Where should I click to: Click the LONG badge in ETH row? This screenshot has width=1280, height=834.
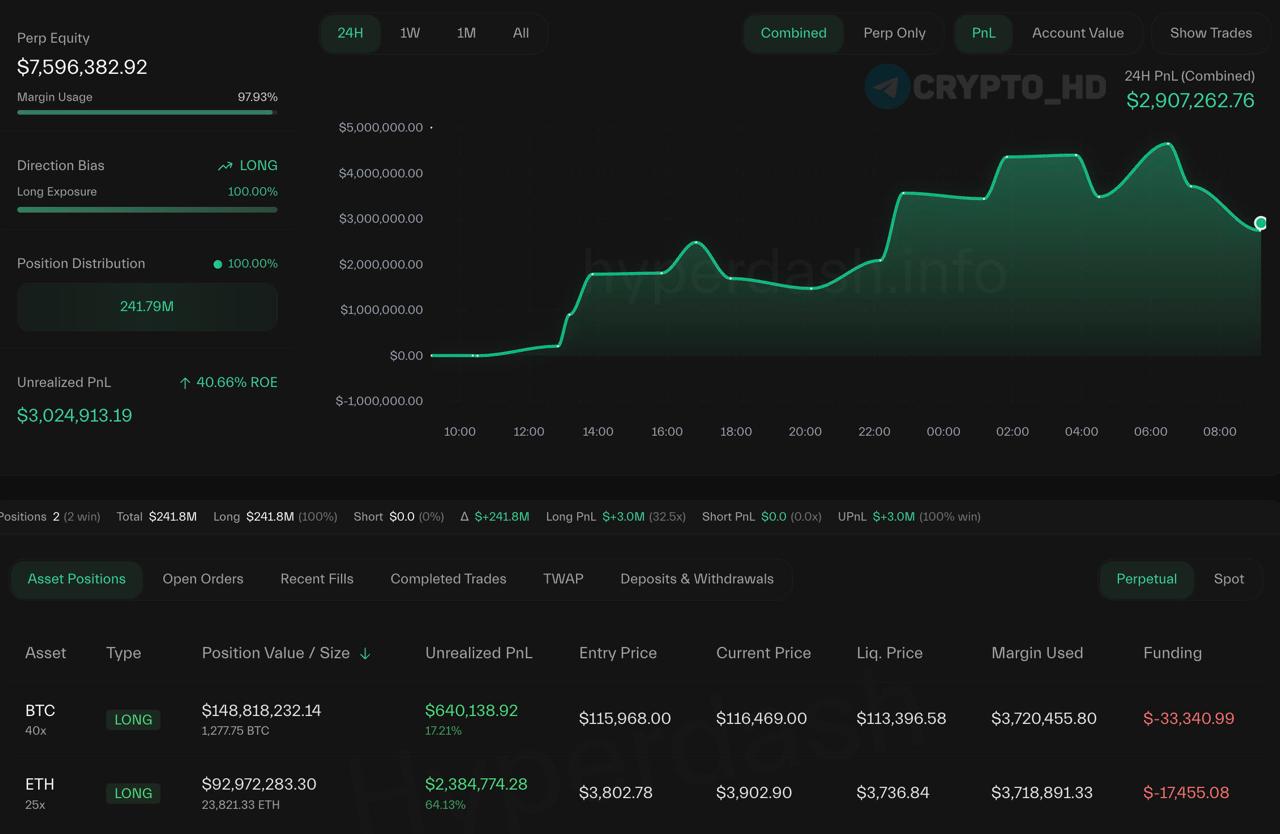(x=133, y=793)
